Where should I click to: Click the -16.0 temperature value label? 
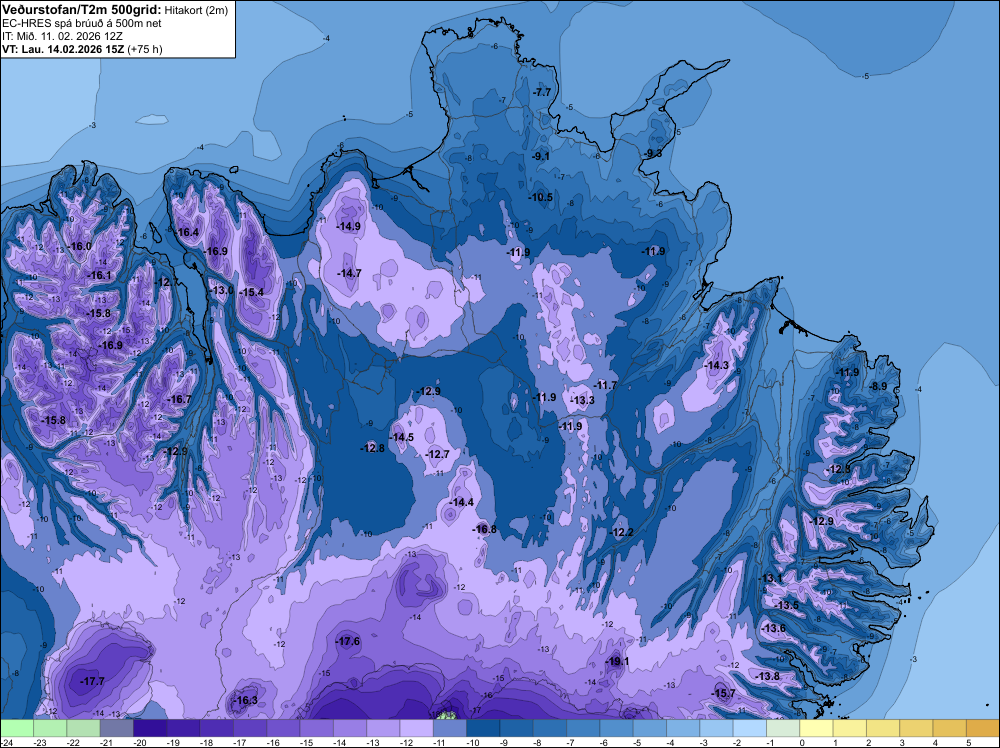point(80,246)
